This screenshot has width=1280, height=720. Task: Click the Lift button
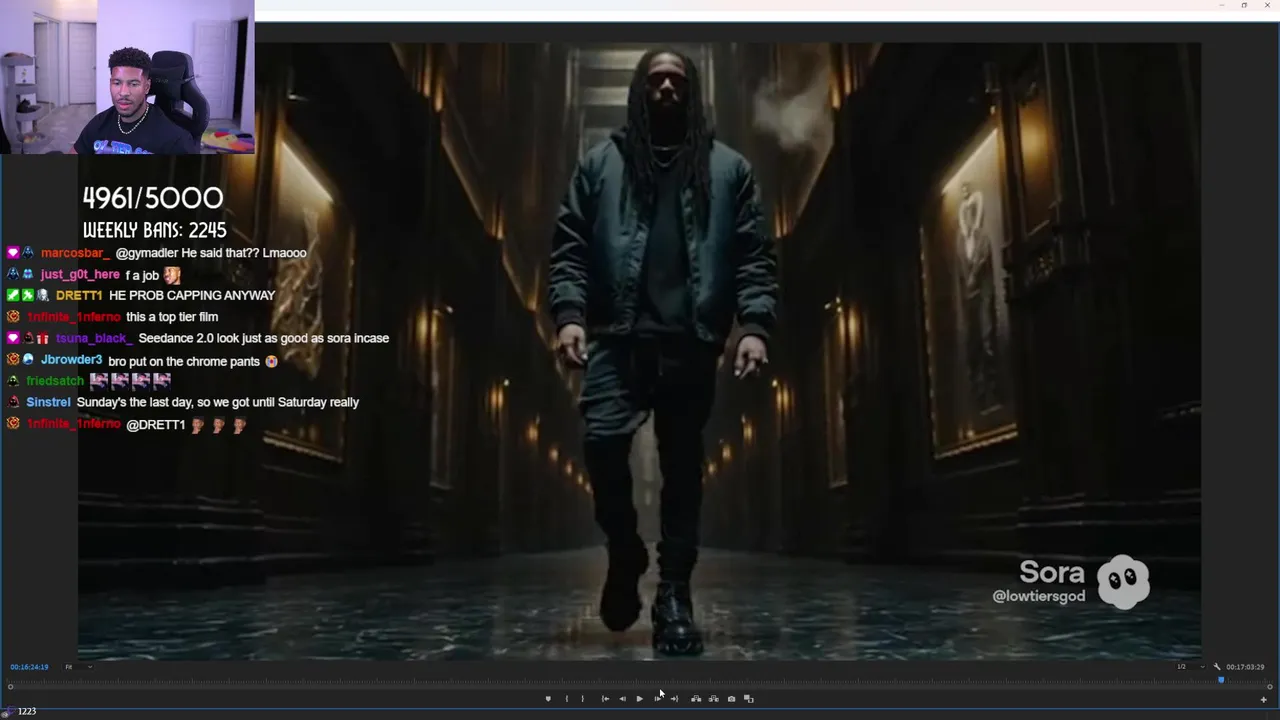(x=696, y=699)
